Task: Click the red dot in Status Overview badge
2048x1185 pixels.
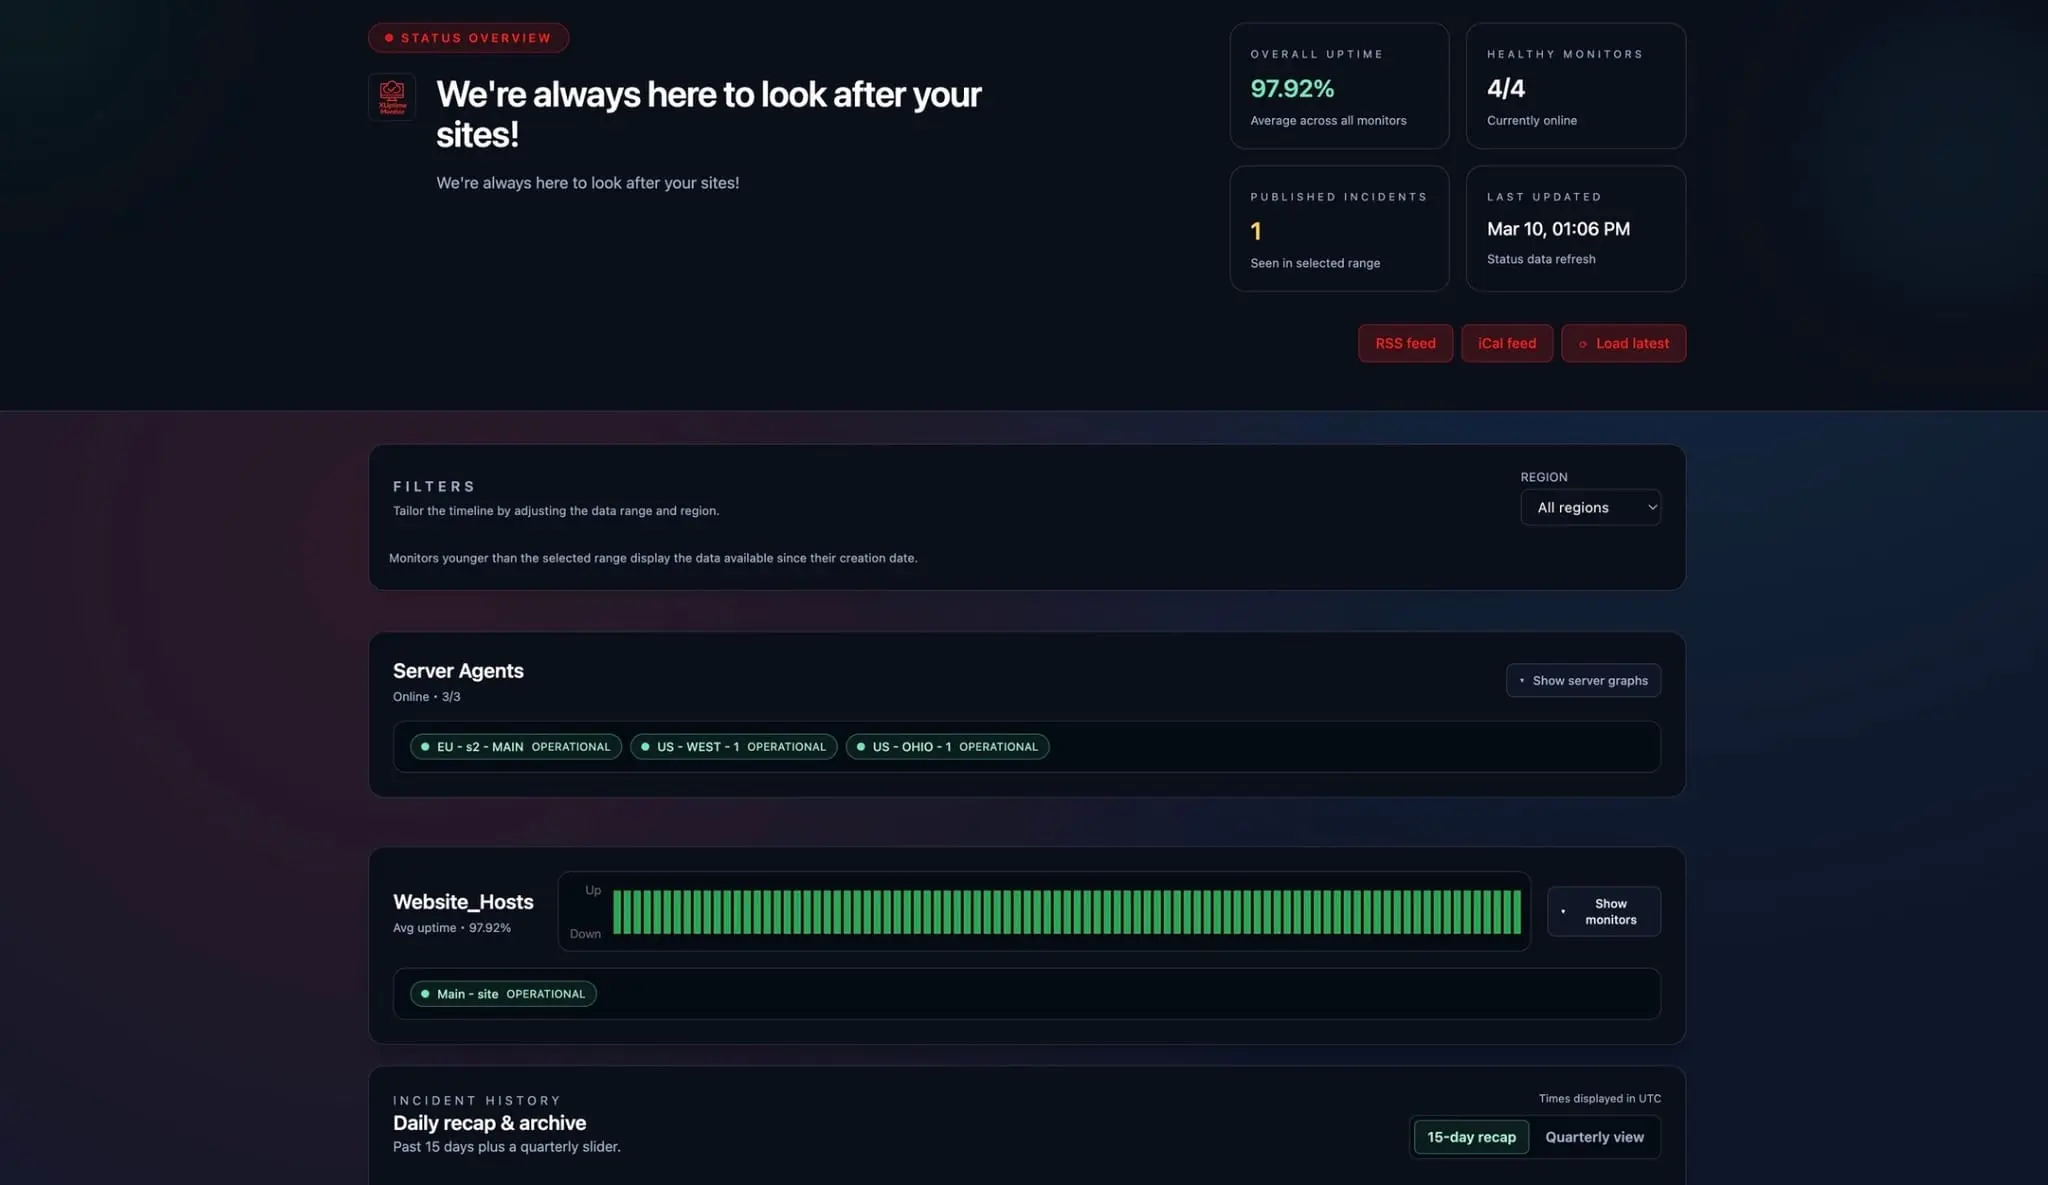Action: tap(389, 38)
